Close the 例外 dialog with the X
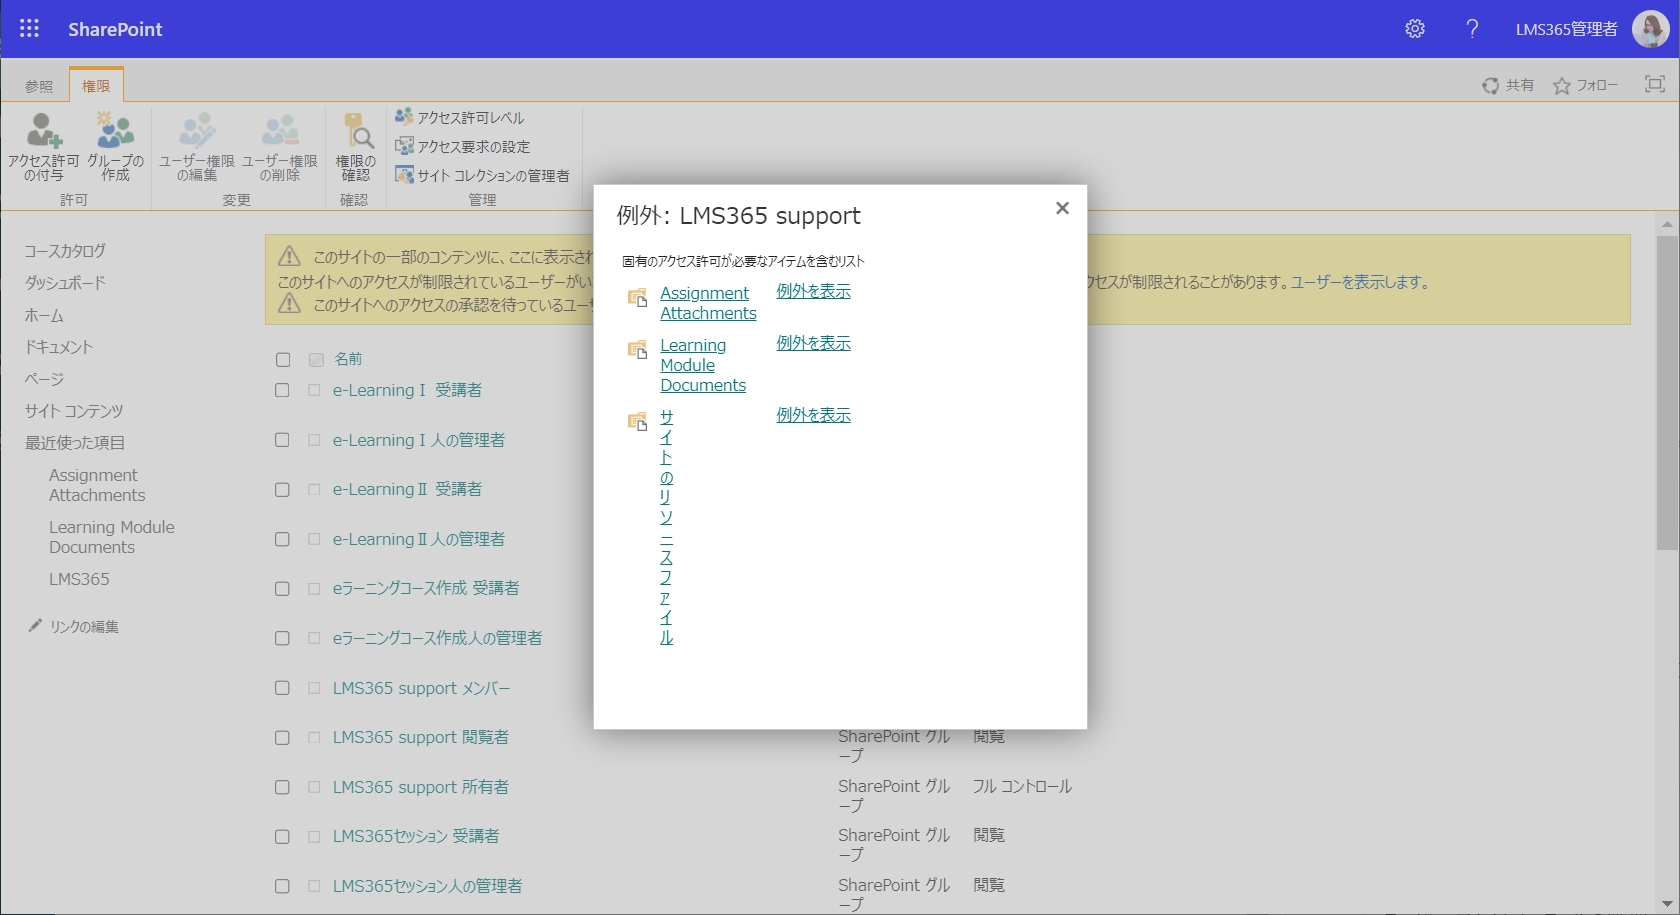Image resolution: width=1680 pixels, height=915 pixels. tap(1062, 208)
